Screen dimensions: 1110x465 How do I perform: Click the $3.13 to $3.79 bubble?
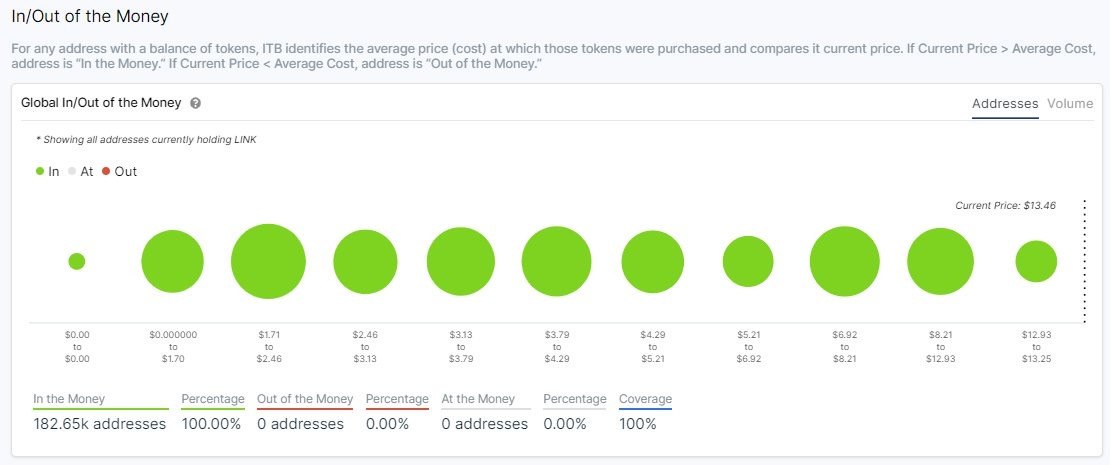461,261
